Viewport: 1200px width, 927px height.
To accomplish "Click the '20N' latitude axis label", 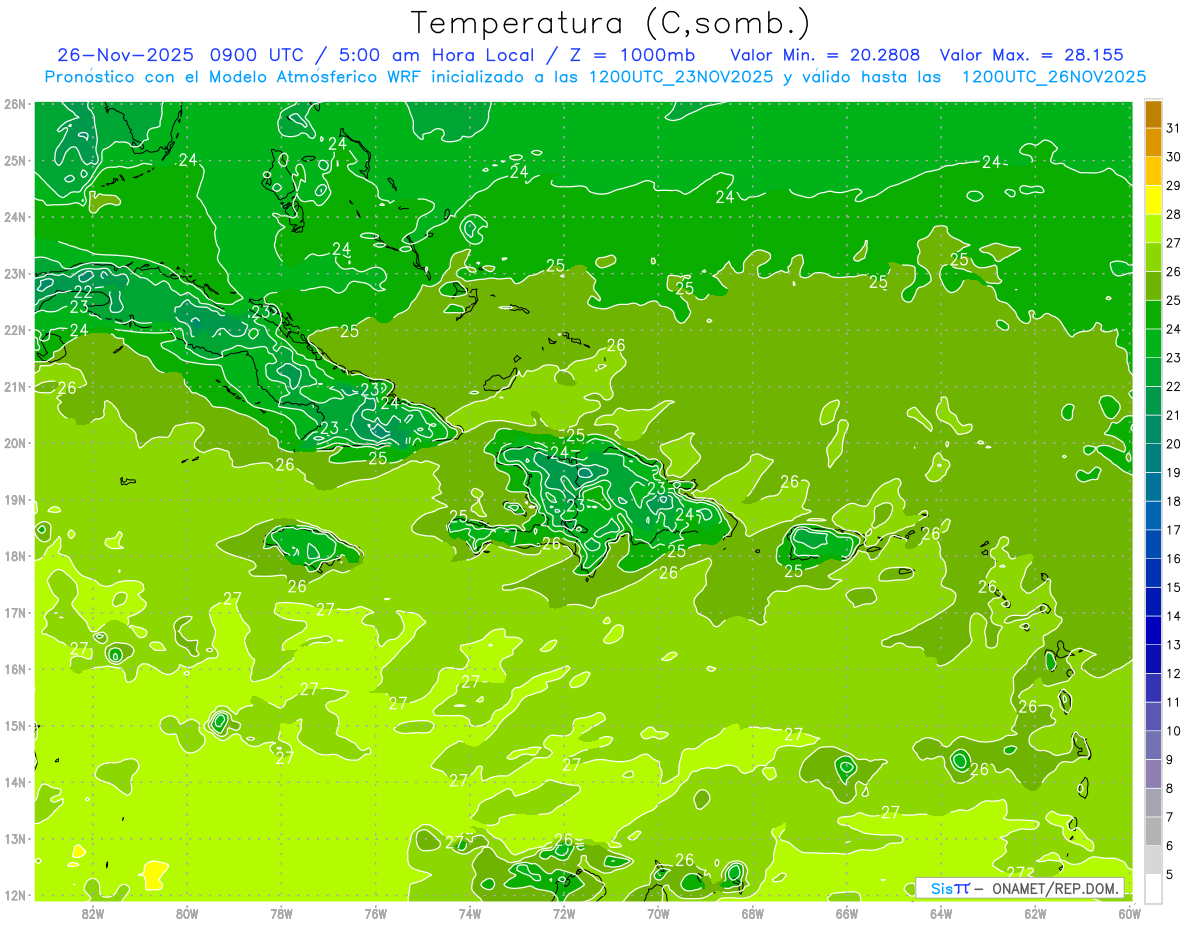I will [15, 443].
